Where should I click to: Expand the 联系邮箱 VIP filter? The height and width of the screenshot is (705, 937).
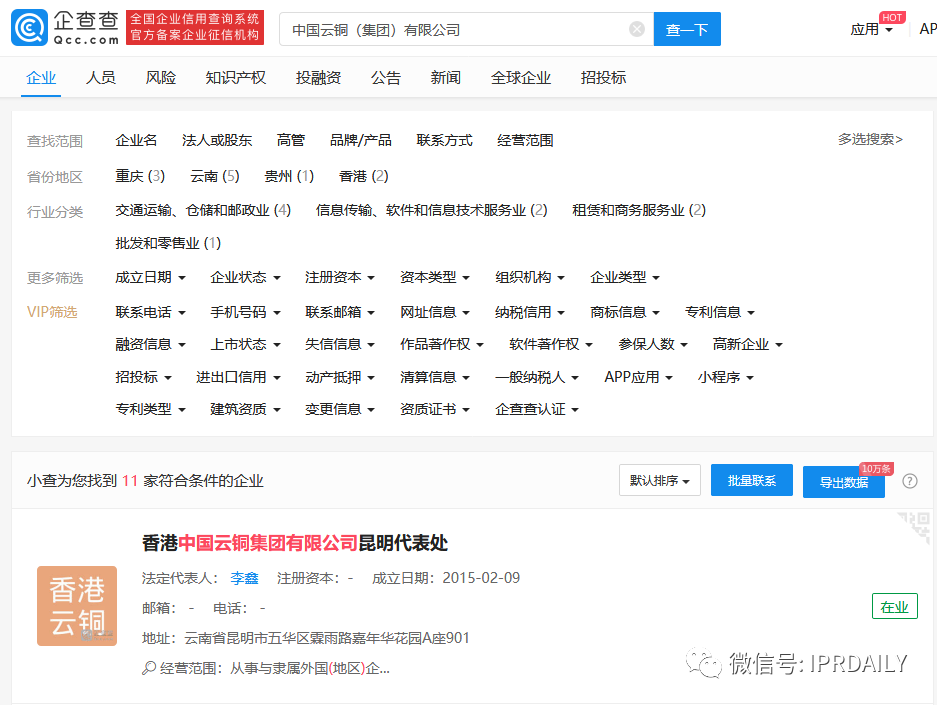(x=340, y=312)
